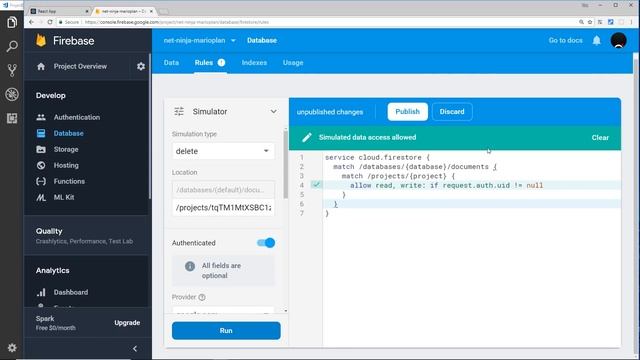
Task: Click the green check mark on line 4
Action: tap(316, 185)
